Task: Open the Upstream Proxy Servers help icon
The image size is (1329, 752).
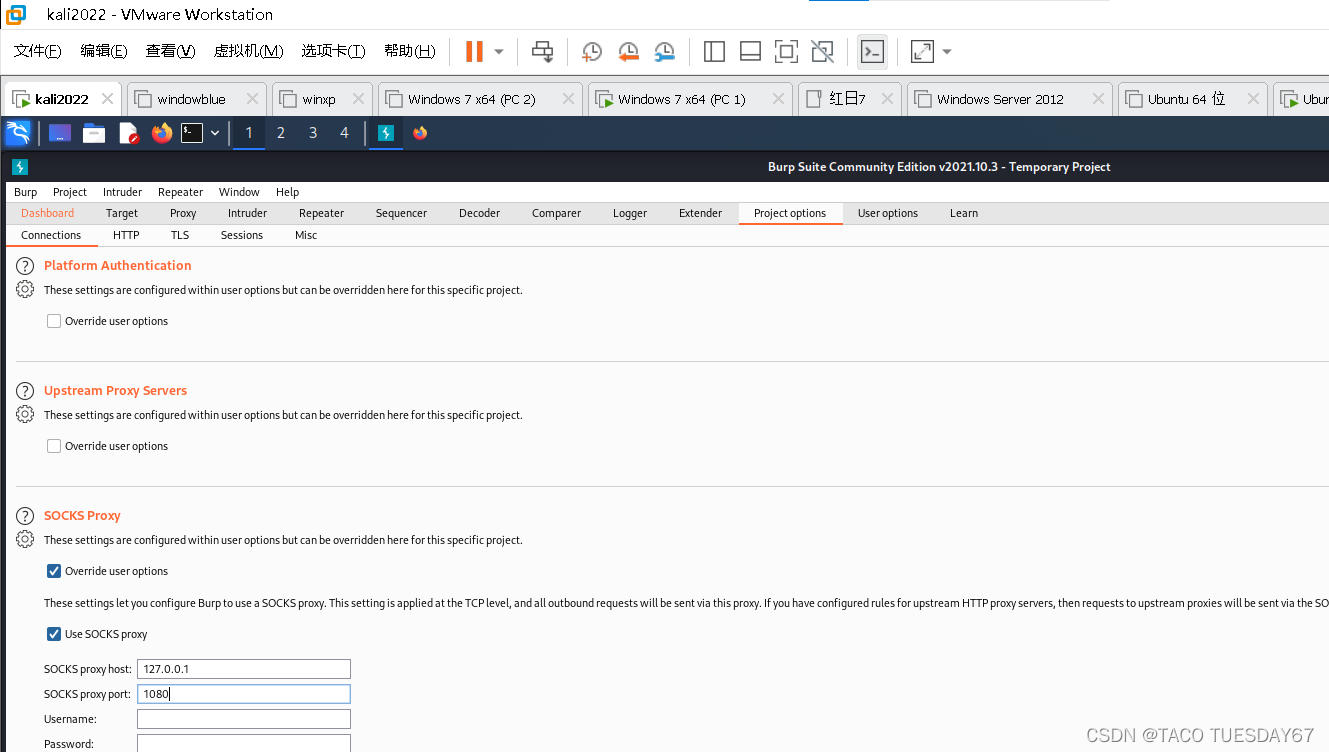Action: 25,391
